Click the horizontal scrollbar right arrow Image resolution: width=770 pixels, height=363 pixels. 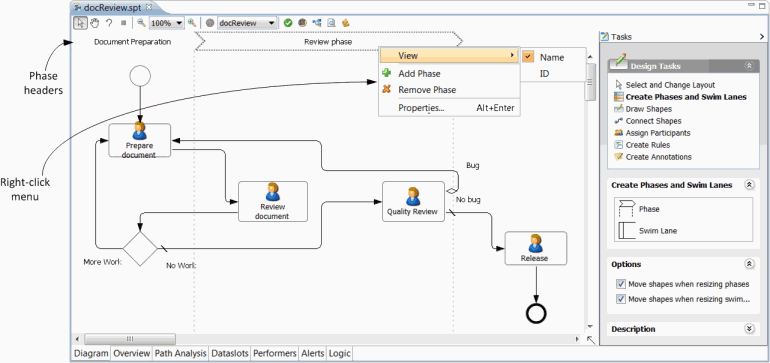coord(578,339)
